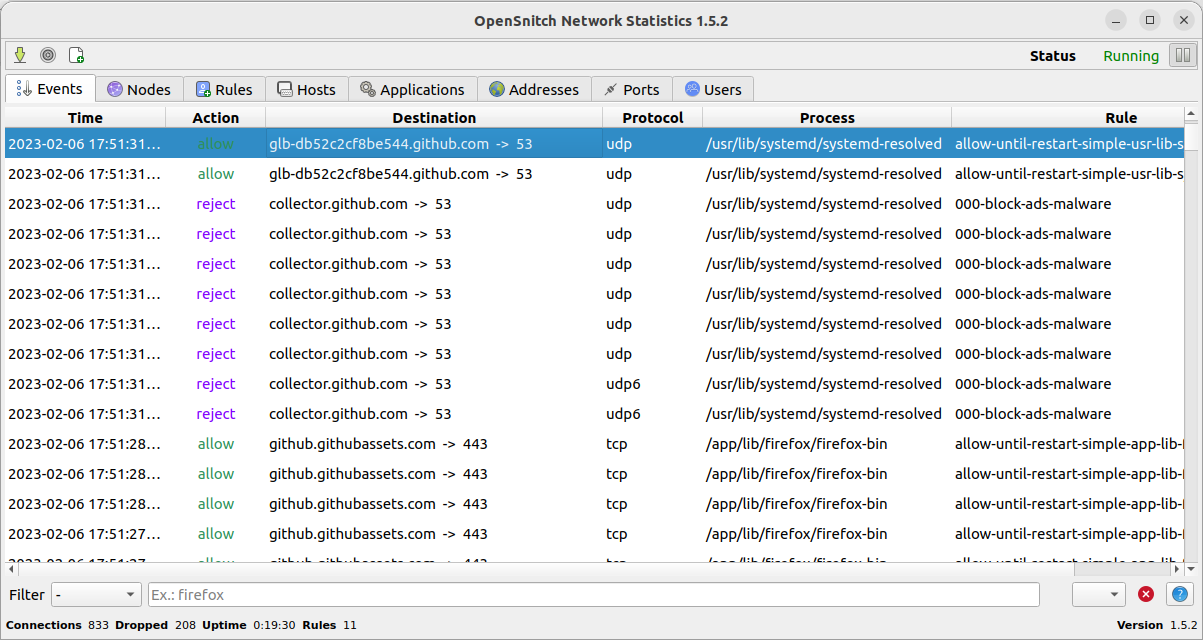Click the filter text input field
Screen dimensions: 1203x640
tap(593, 595)
